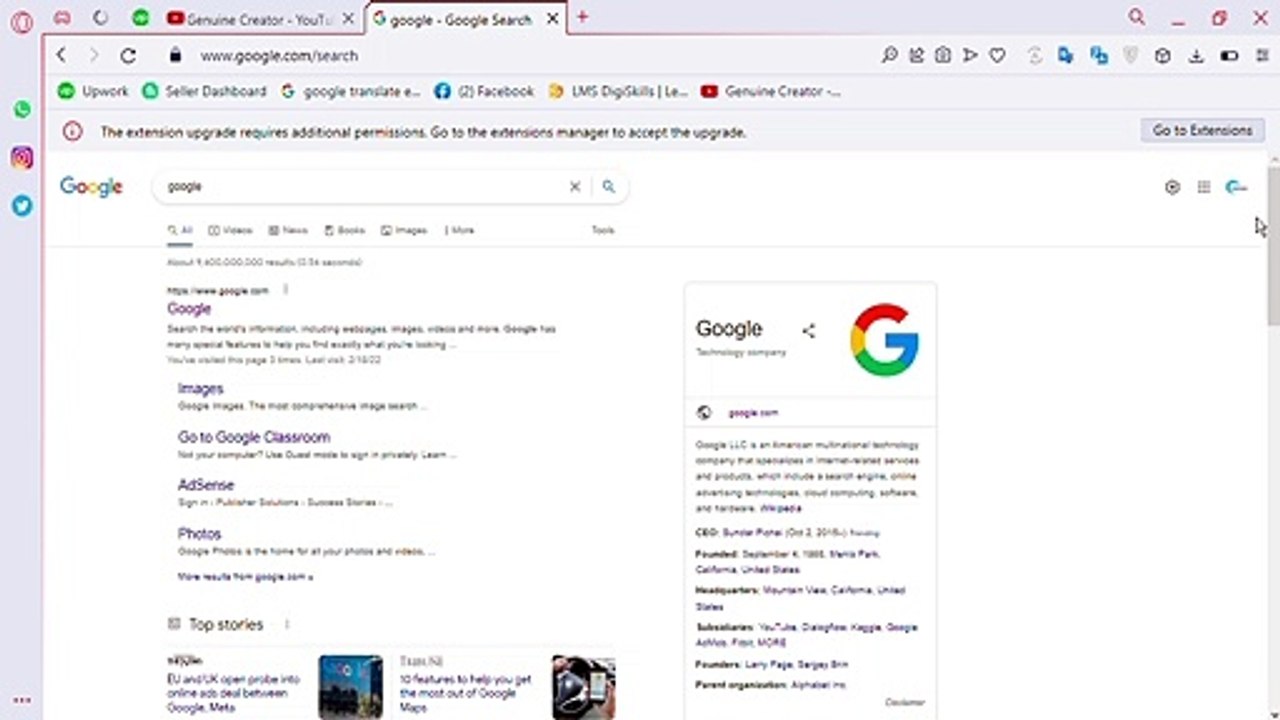1280x720 pixels.
Task: Open the Images sitelink
Action: coord(200,388)
